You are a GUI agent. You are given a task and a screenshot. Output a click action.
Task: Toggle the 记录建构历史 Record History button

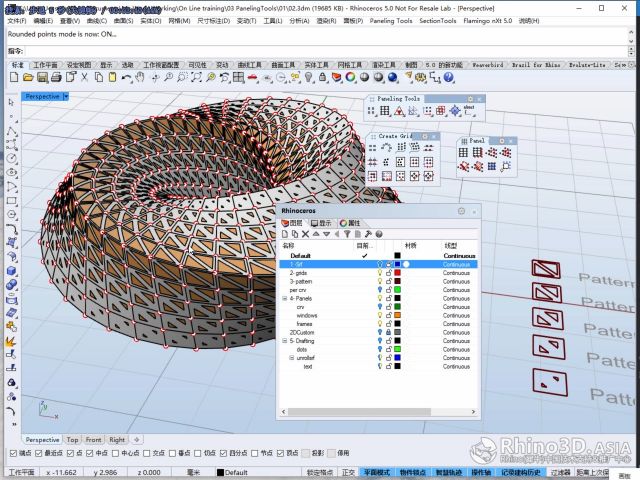521,472
